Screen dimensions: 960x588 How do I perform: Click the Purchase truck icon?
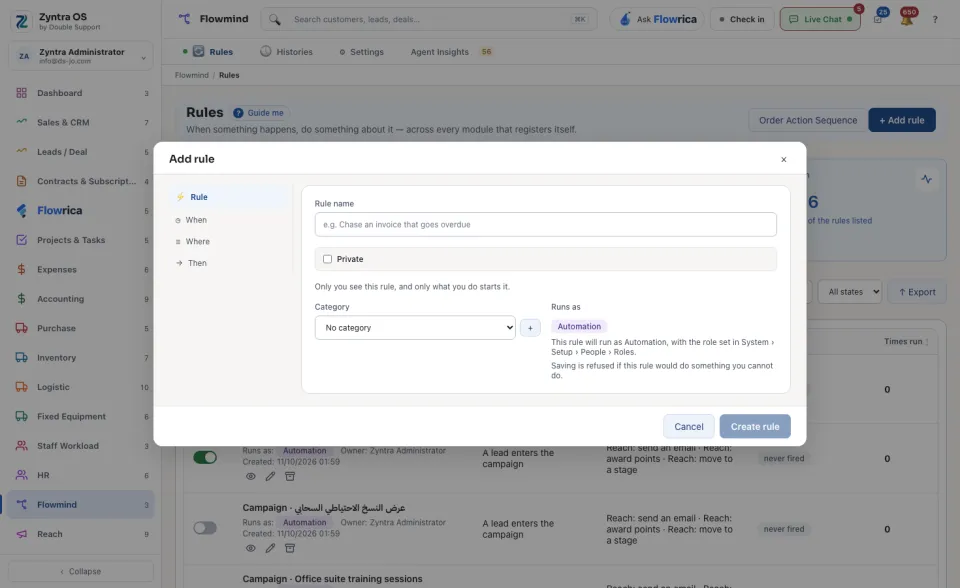pyautogui.click(x=21, y=328)
